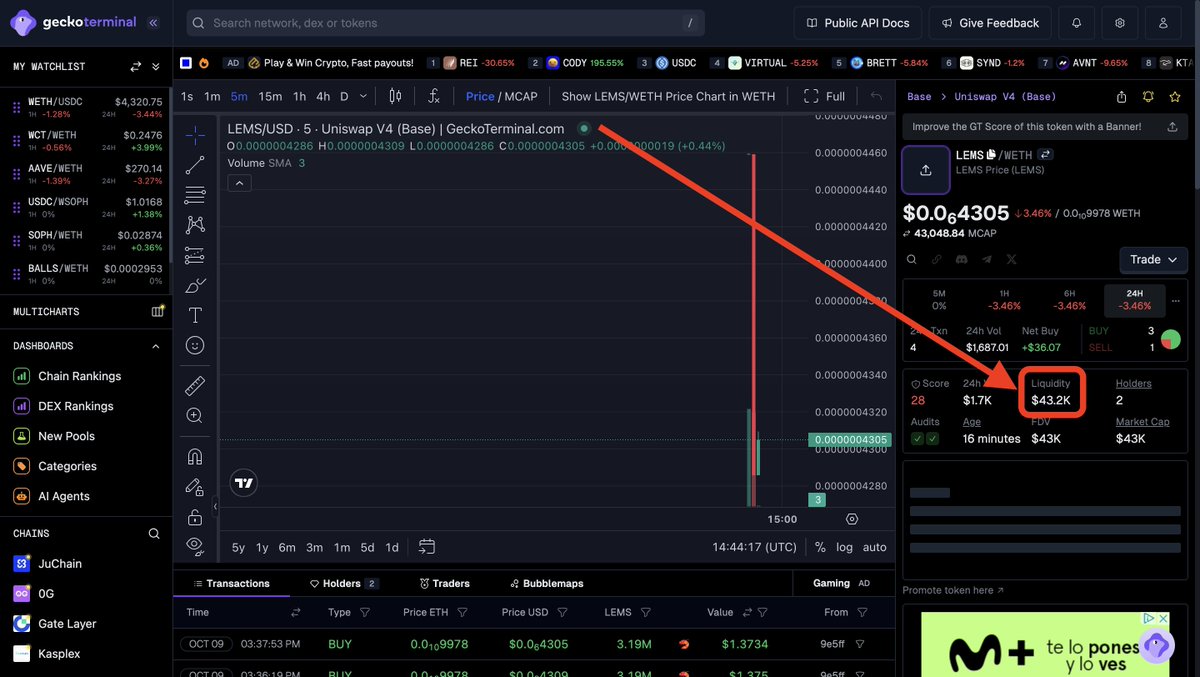1200x677 pixels.
Task: Activate the zoom in tool
Action: pos(195,415)
